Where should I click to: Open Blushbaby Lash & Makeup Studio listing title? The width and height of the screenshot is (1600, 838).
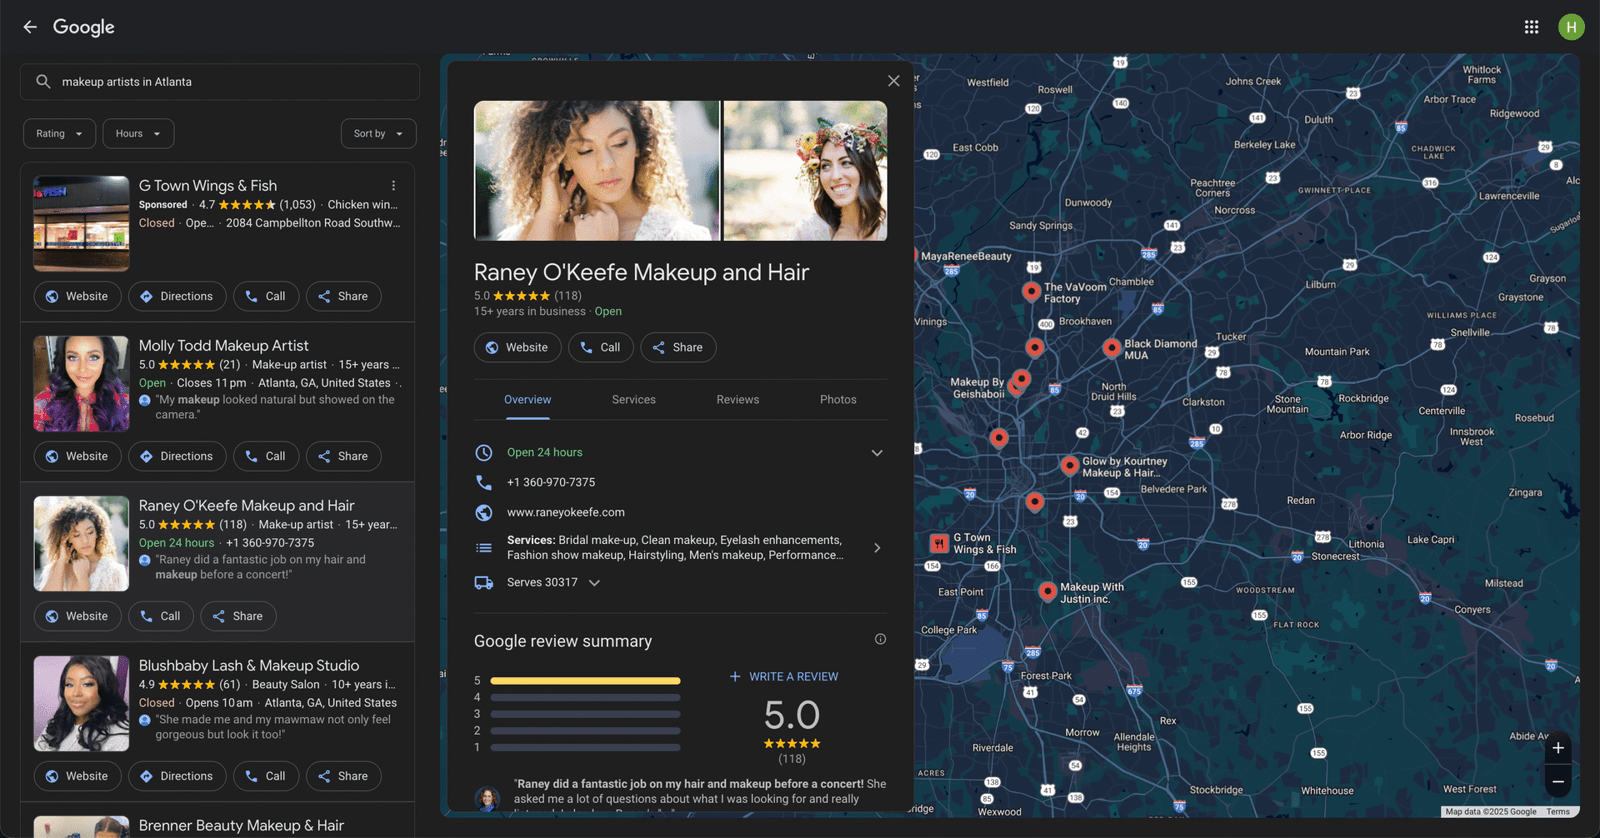click(249, 666)
